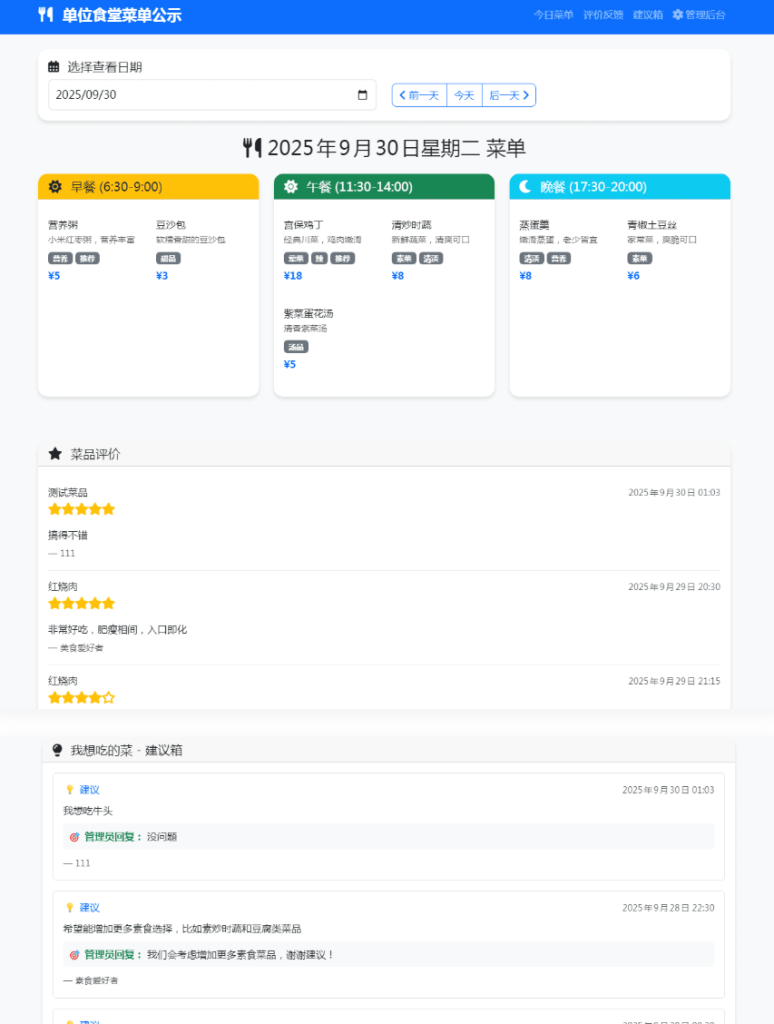点击菜品评价区域的星标图标
Screen dimensions: 774x1024
click(55, 454)
